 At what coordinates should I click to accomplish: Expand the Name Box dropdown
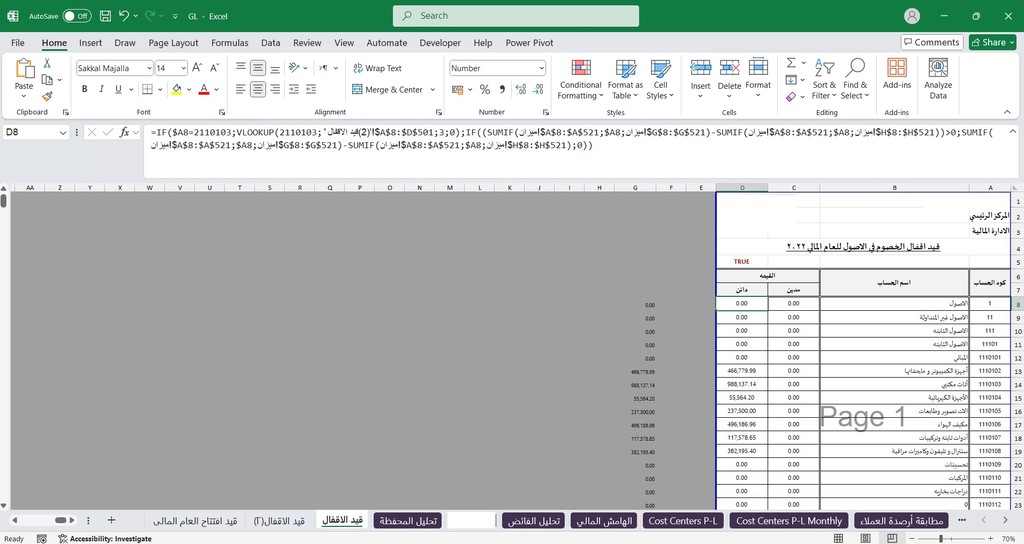click(x=63, y=133)
